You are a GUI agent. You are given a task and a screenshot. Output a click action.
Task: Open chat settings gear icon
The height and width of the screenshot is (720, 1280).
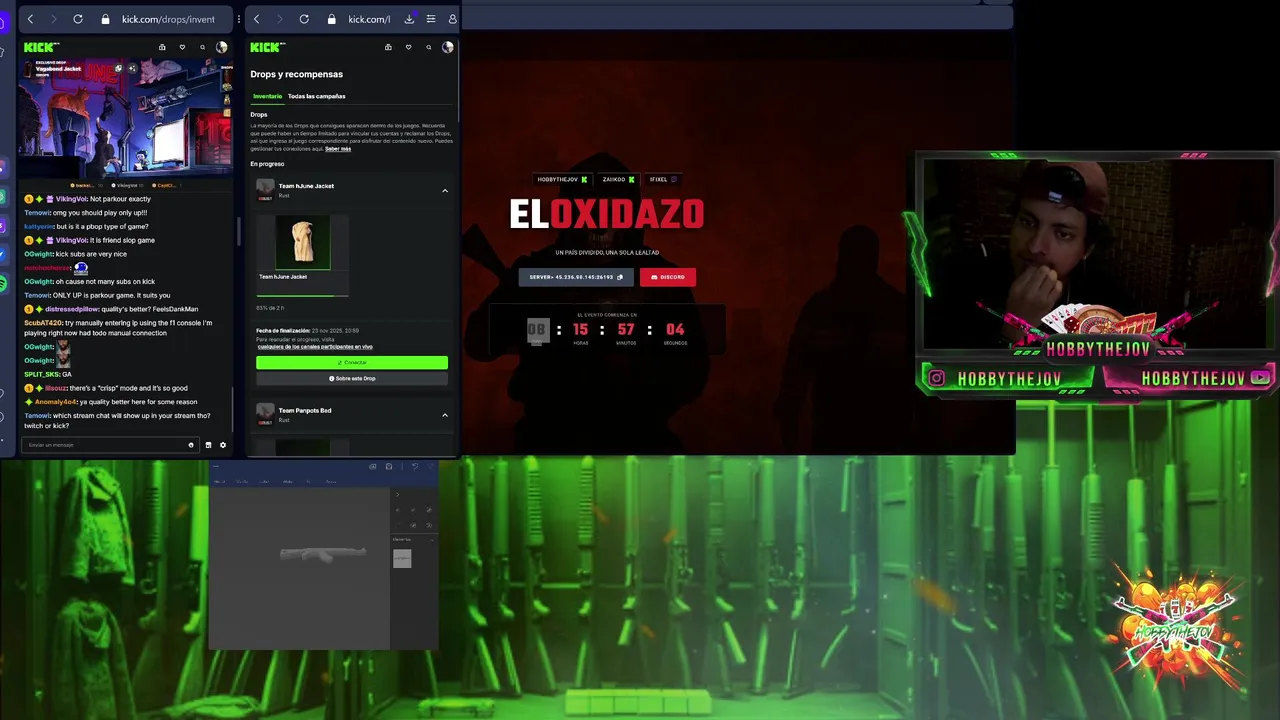[223, 445]
